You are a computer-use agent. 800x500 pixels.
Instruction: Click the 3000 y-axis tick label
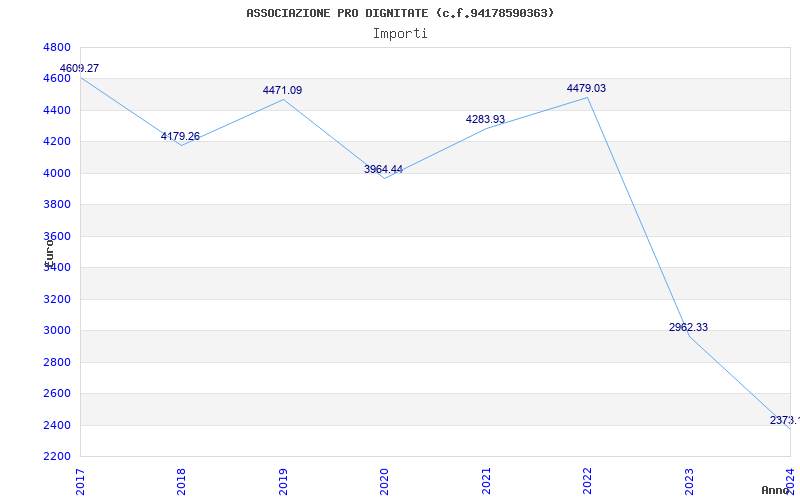(57, 331)
